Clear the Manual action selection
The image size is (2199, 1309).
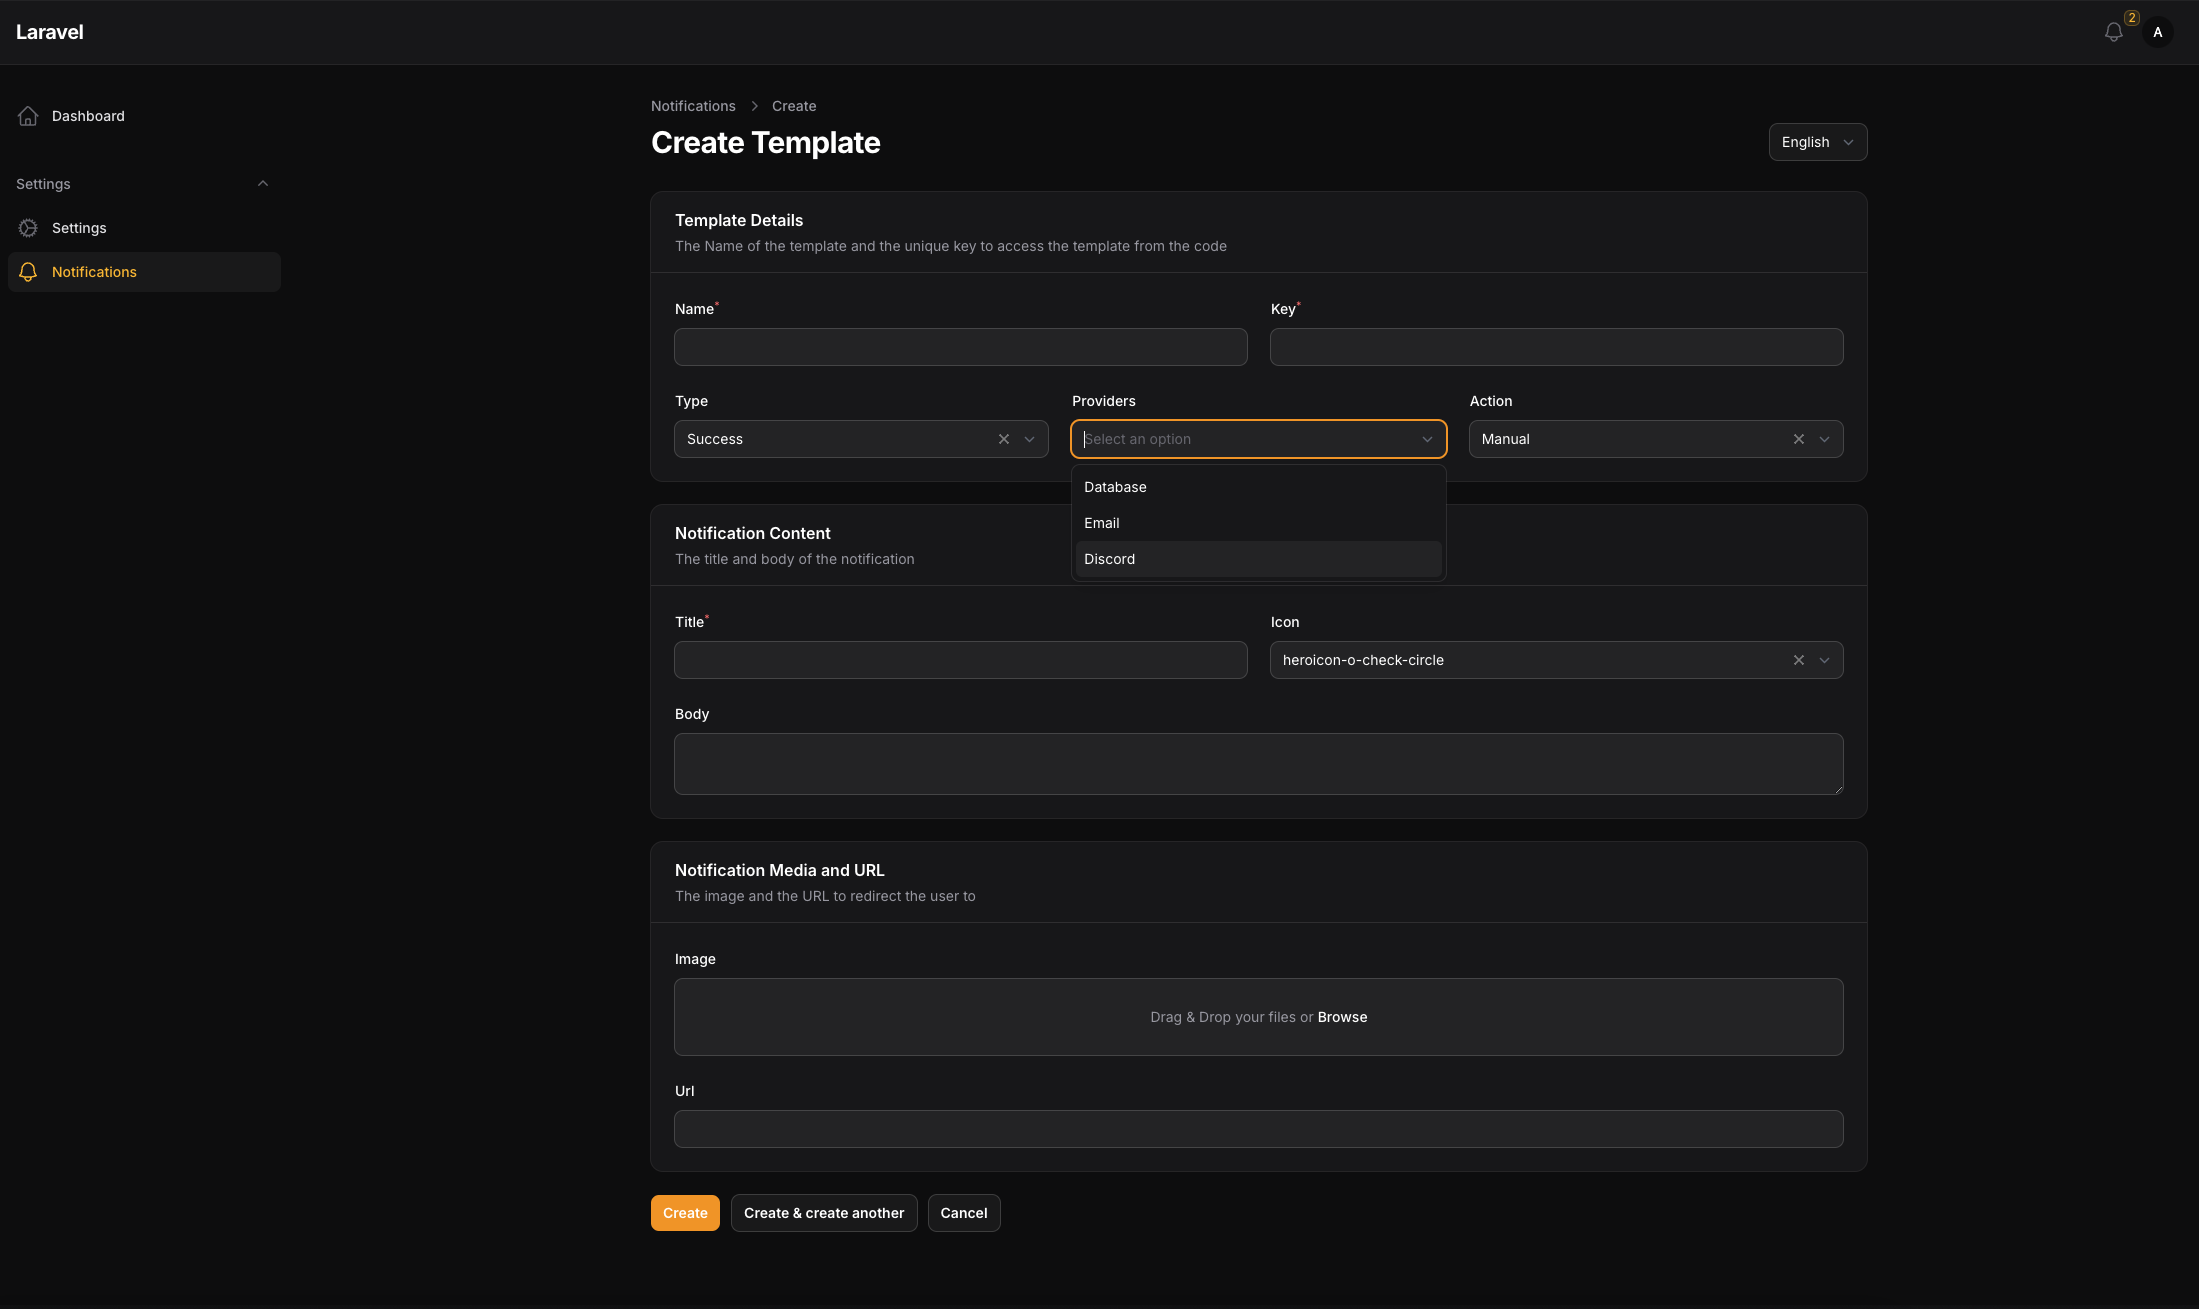pyautogui.click(x=1798, y=439)
